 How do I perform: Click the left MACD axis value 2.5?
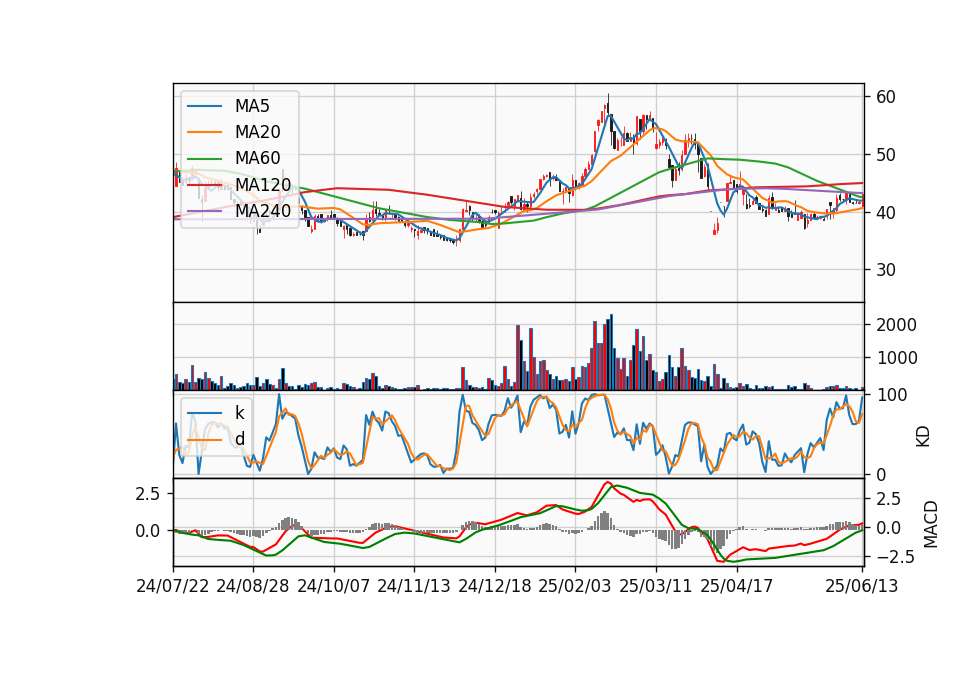coord(148,494)
